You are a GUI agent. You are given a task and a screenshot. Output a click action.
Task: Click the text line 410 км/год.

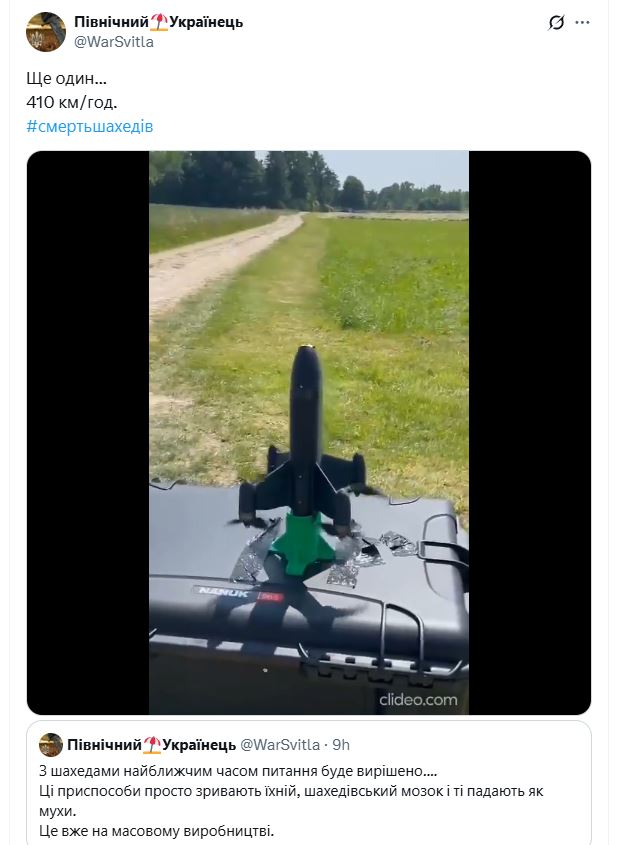[72, 102]
